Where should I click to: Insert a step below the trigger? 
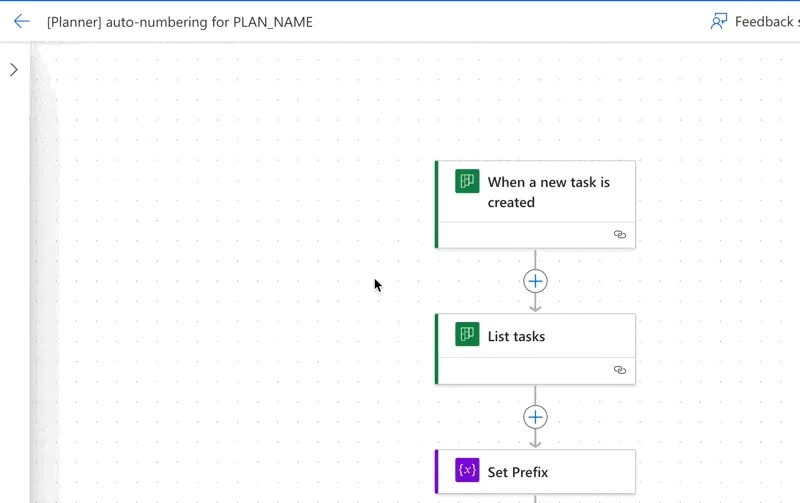pos(535,281)
